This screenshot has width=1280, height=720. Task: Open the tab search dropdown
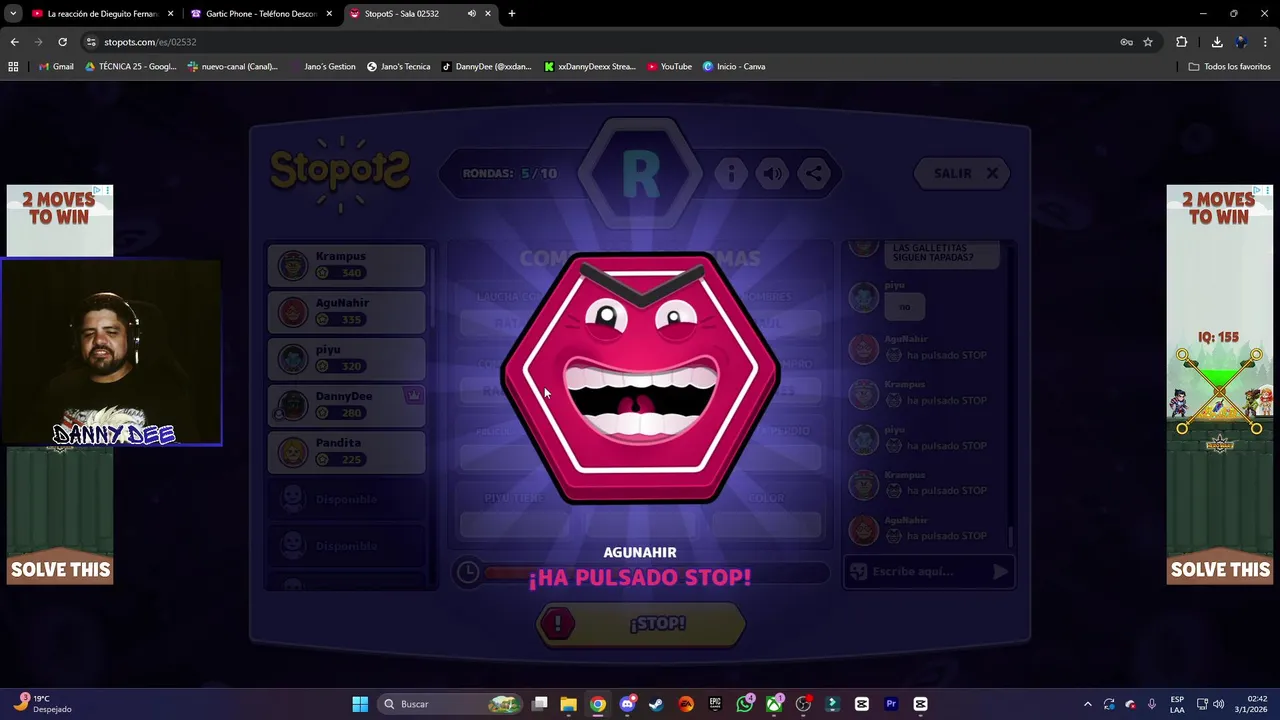pos(14,14)
